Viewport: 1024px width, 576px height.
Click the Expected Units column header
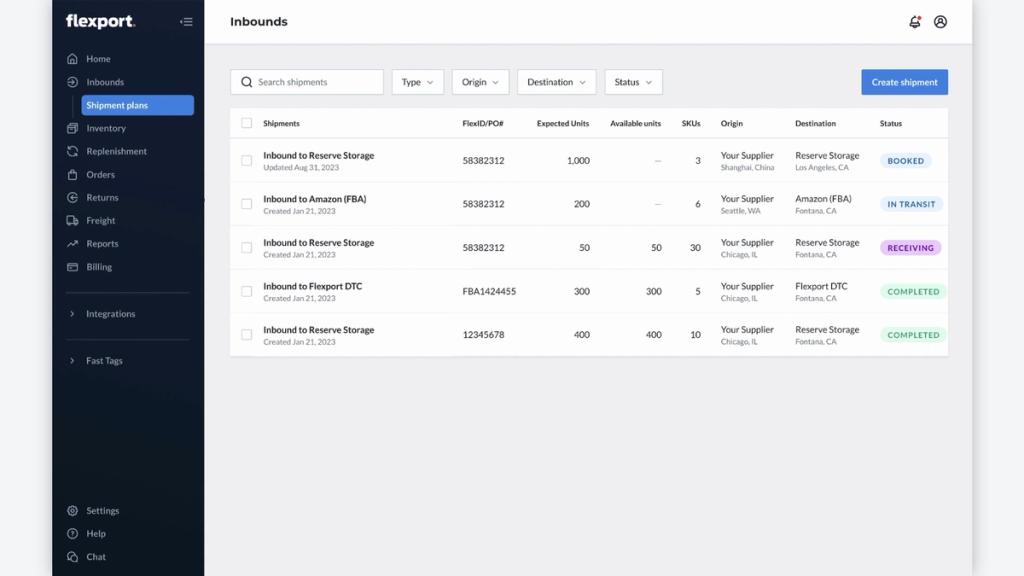[563, 123]
